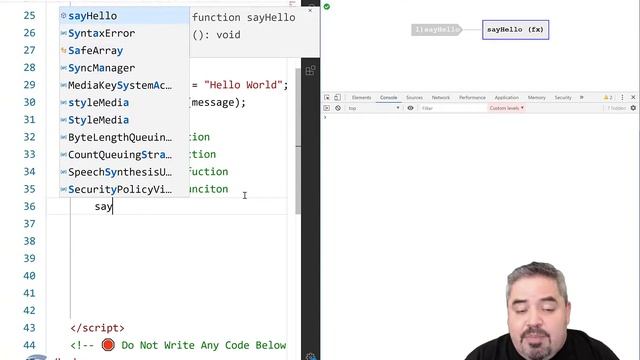Open the top context dropdown
640x360 pixels.
[373, 108]
